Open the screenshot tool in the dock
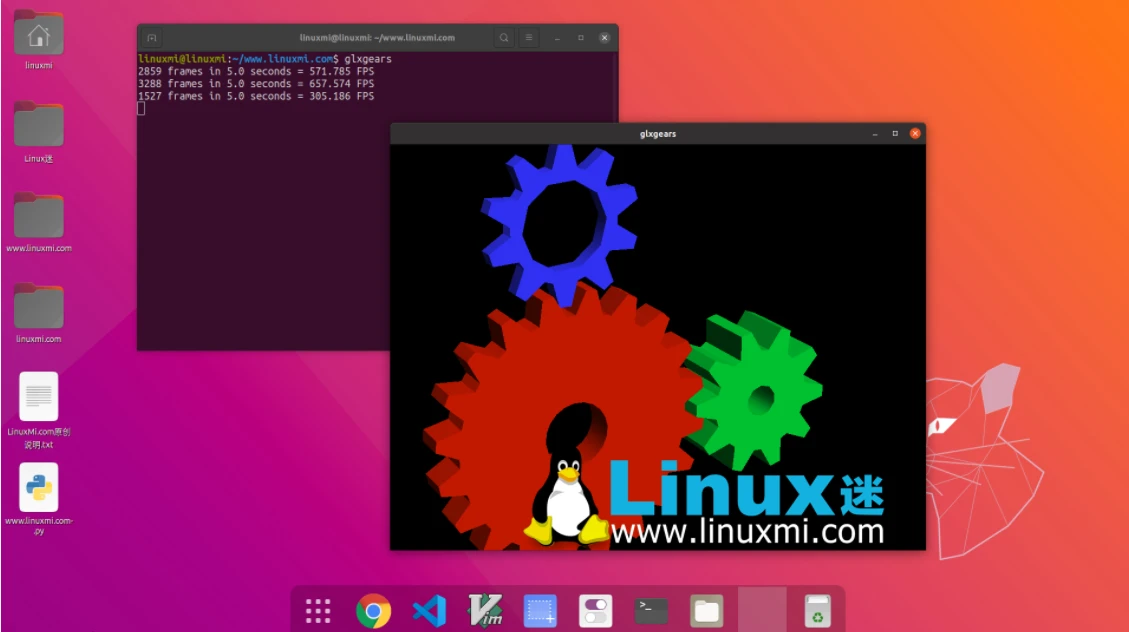Image resolution: width=1129 pixels, height=632 pixels. pos(540,611)
